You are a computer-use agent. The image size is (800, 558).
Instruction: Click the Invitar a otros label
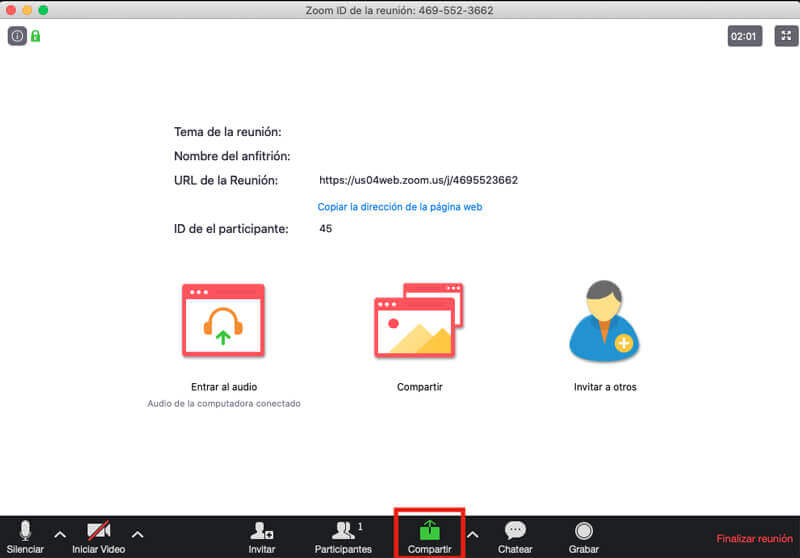[605, 387]
